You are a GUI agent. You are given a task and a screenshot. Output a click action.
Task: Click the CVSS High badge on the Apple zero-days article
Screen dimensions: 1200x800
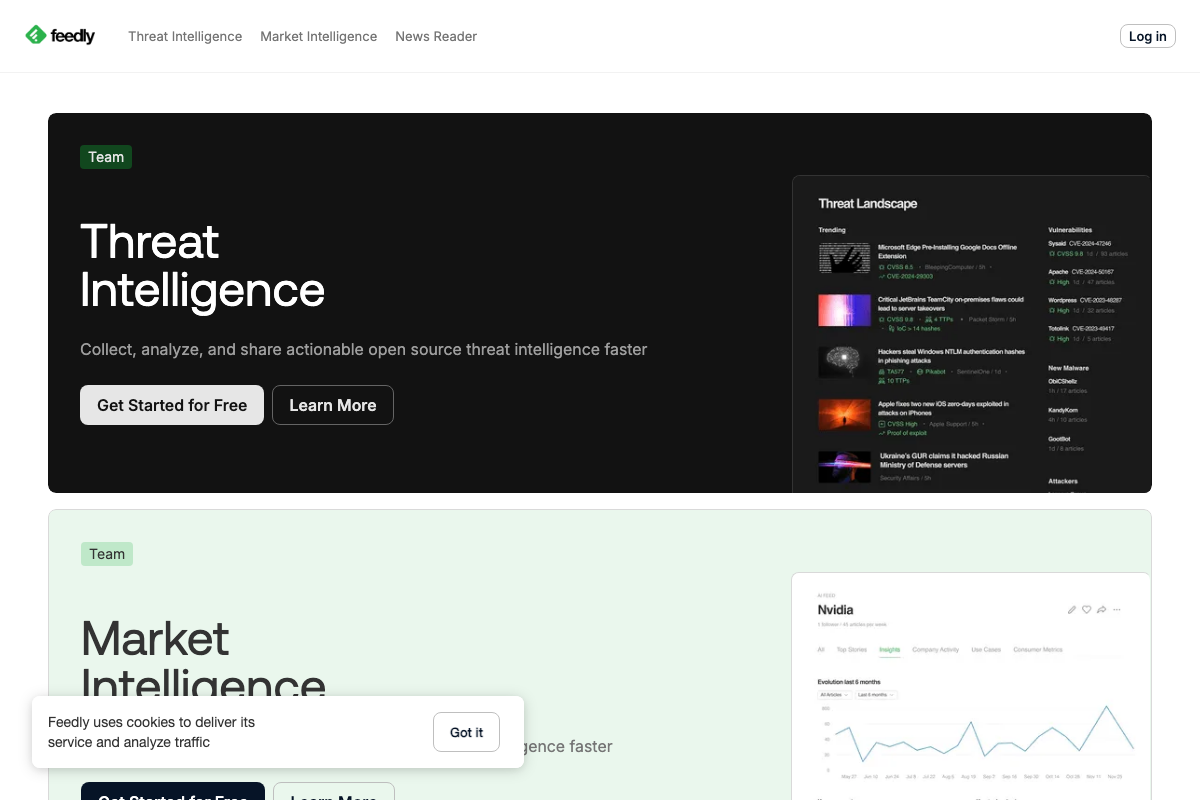coord(899,423)
